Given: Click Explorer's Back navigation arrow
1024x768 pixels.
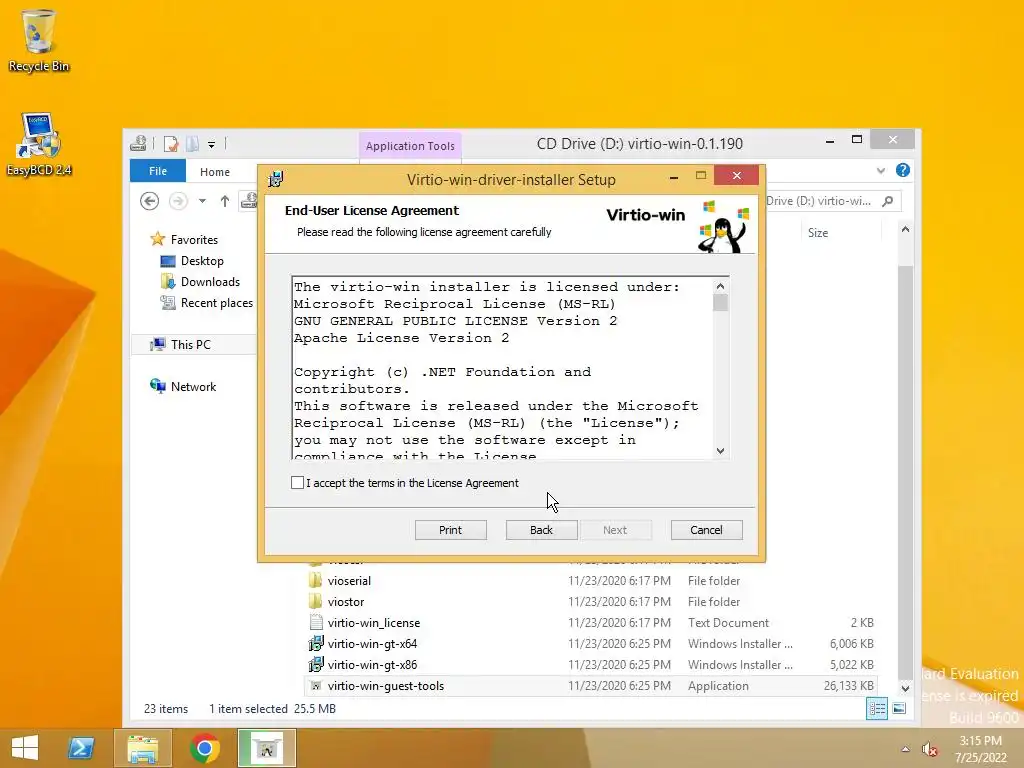Looking at the screenshot, I should (x=150, y=201).
